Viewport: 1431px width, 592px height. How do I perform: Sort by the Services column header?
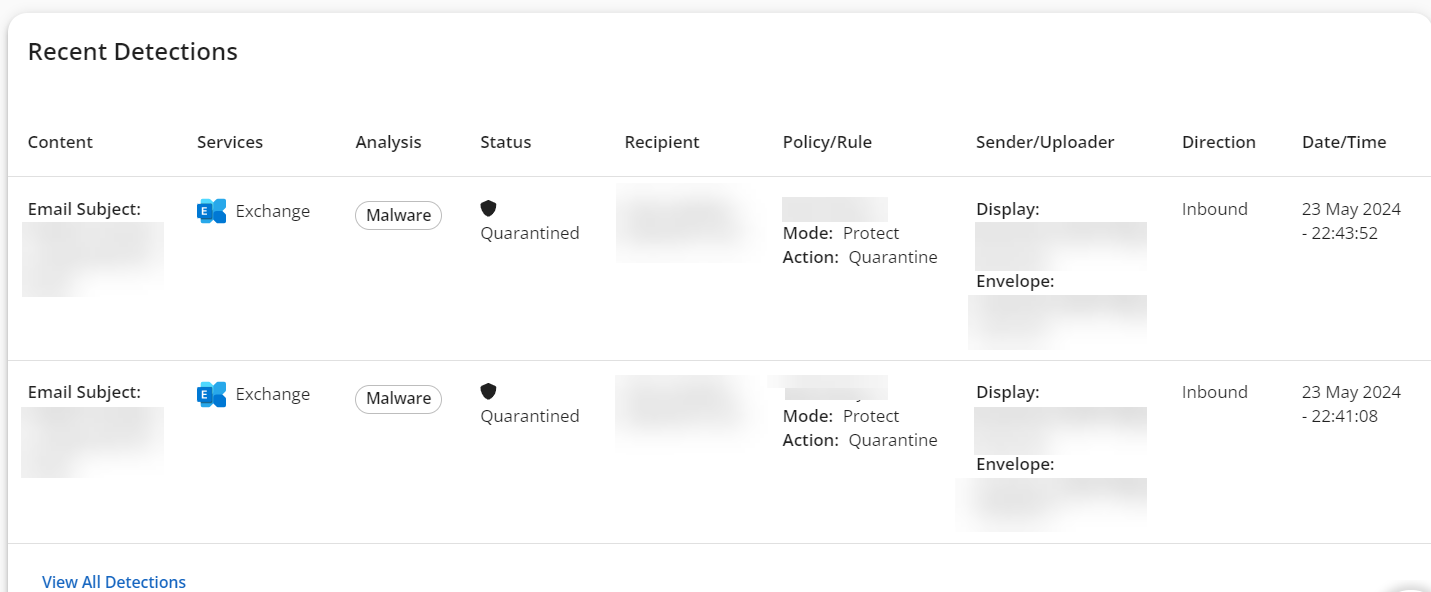(230, 142)
